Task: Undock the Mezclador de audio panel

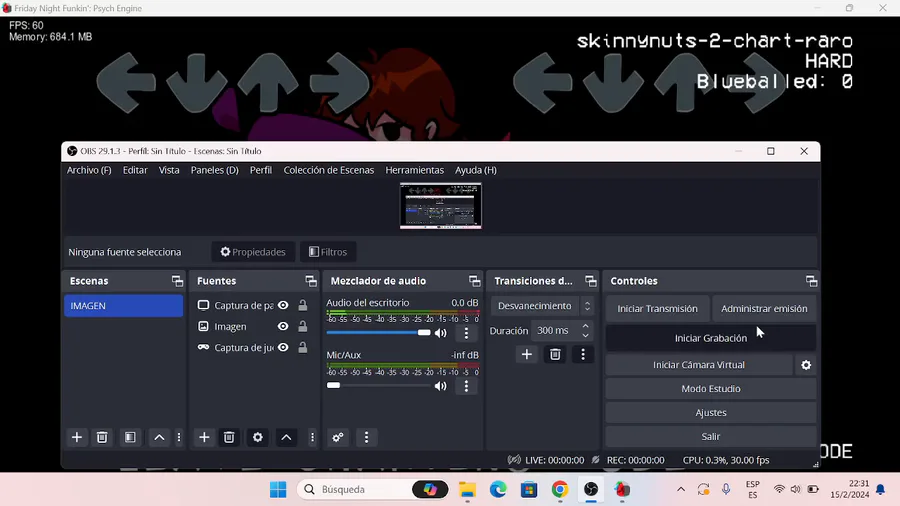Action: coord(475,281)
